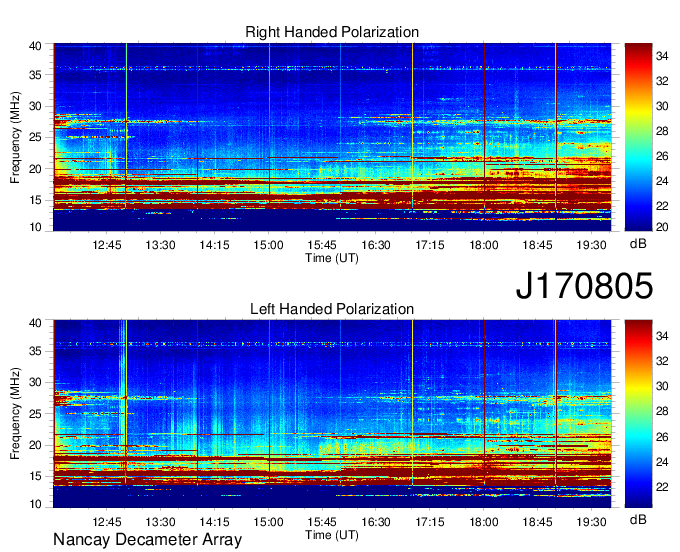Click the Right Handed Polarization colorbar
Viewport: 680px width, 552px height.
(638, 137)
